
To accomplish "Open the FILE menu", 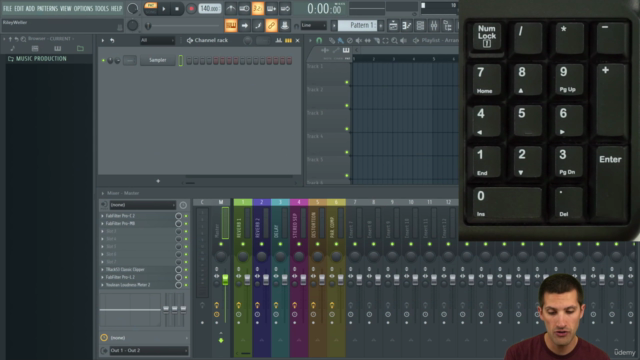I will [7, 9].
